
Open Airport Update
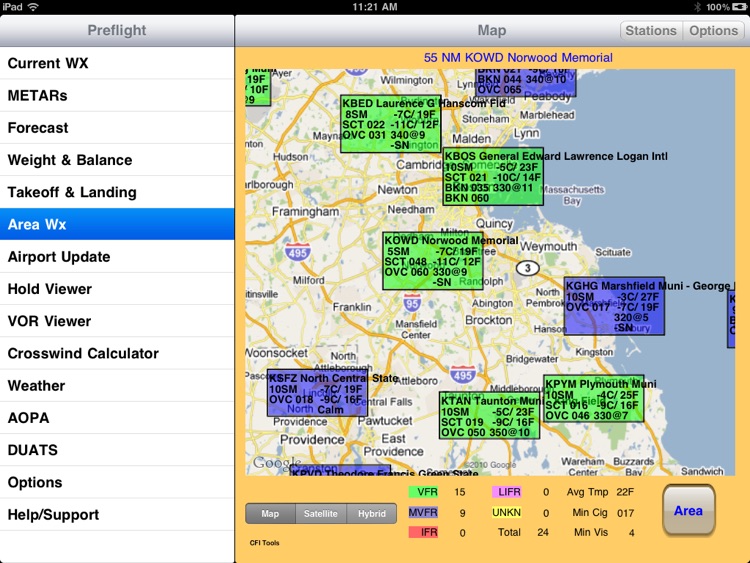tap(117, 257)
